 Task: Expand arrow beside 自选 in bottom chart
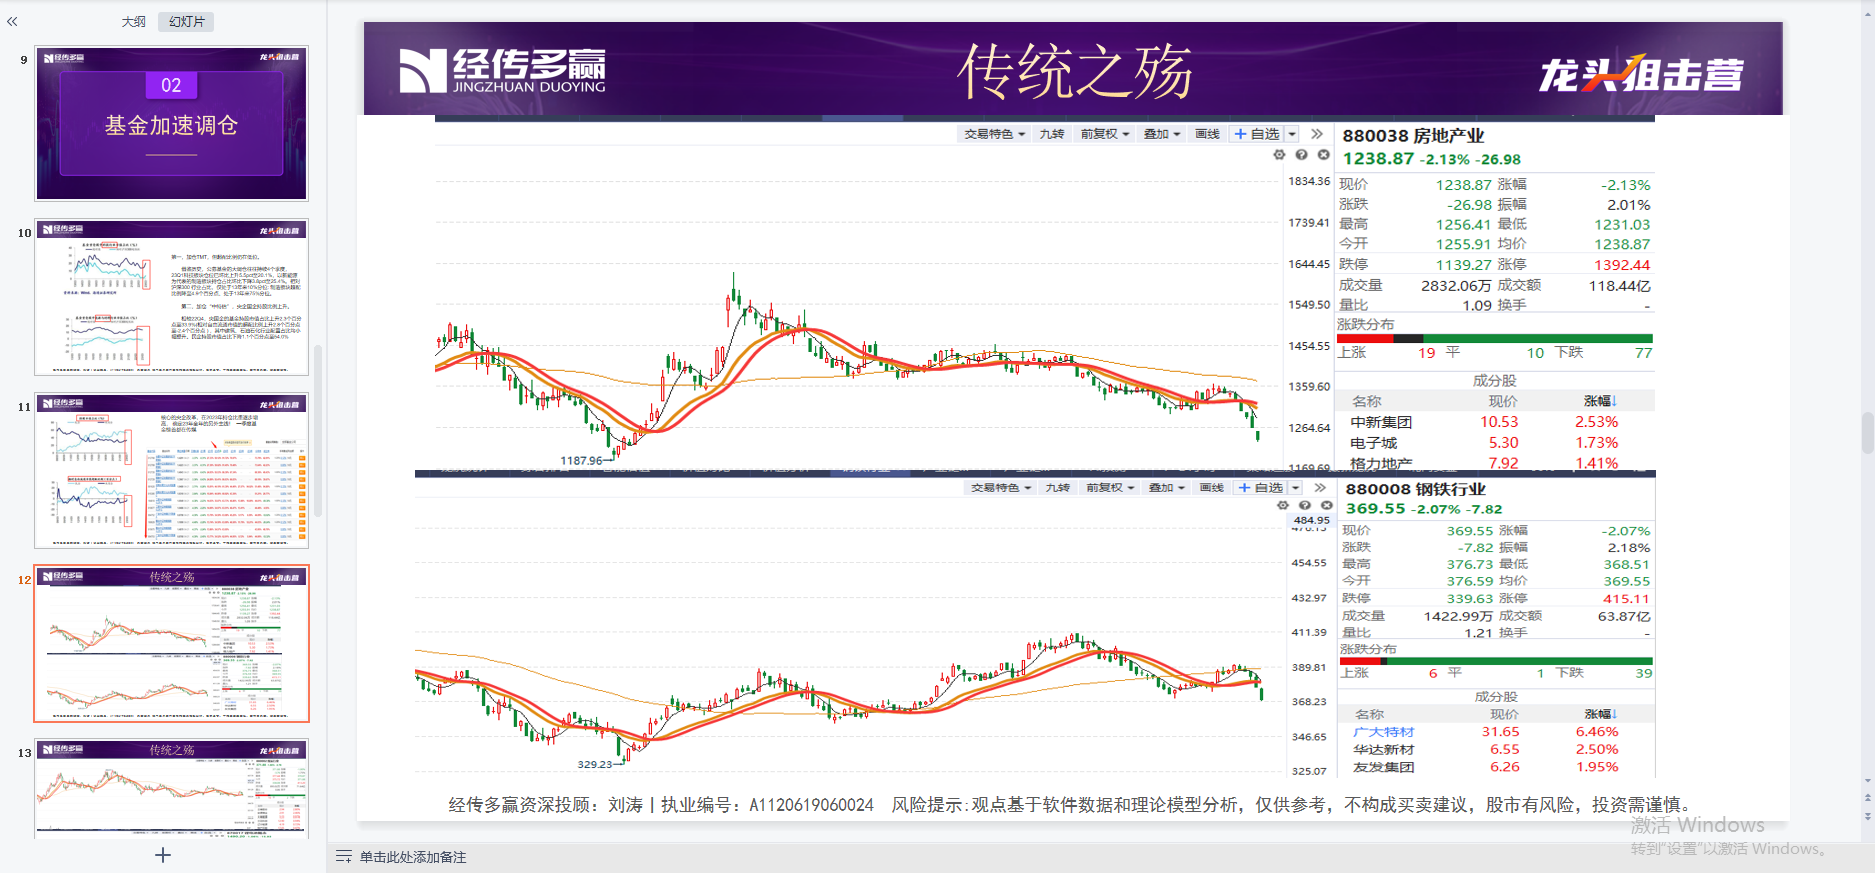pos(1296,488)
